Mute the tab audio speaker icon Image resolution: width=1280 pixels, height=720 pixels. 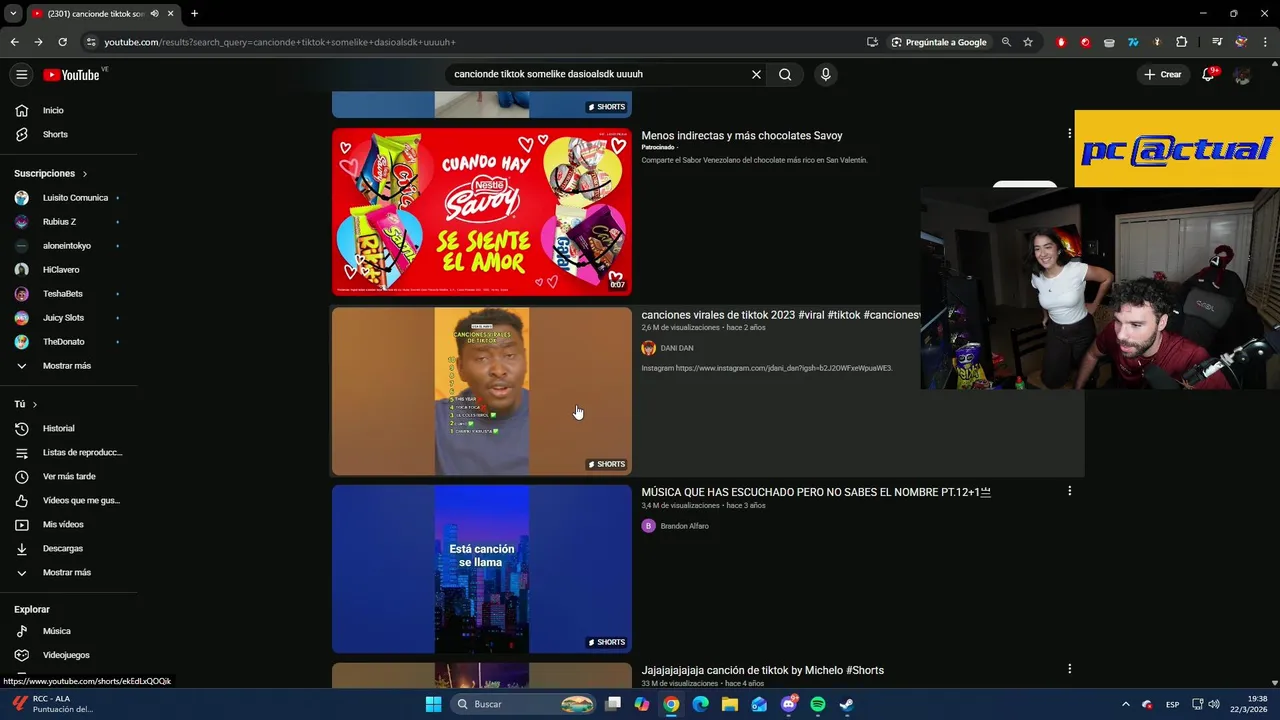(154, 13)
